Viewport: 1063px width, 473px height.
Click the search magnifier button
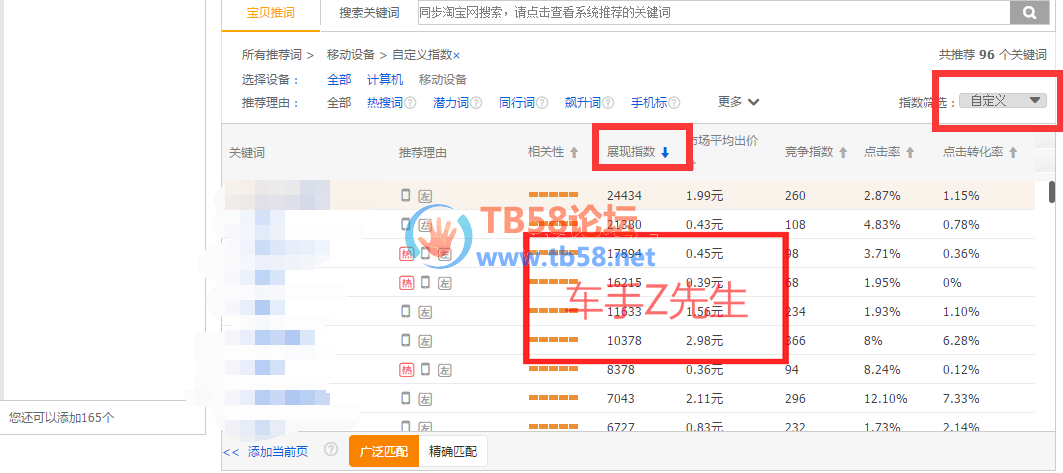(1028, 12)
